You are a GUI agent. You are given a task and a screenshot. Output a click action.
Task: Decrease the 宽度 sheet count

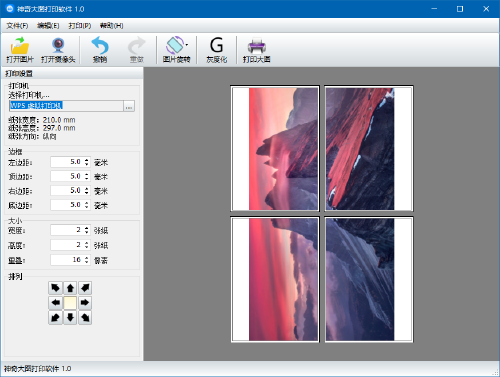(x=87, y=232)
